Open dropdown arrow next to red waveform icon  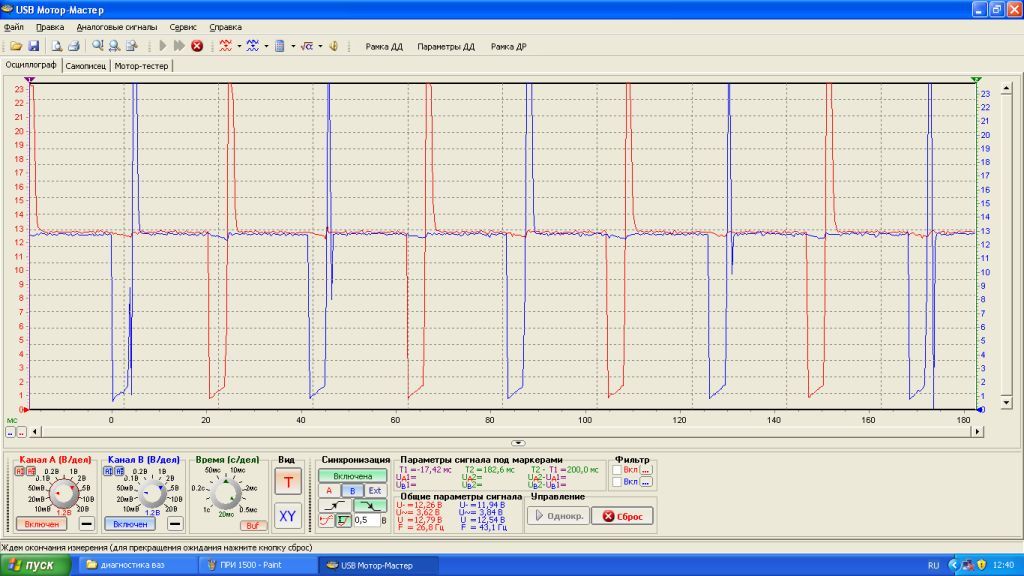click(239, 46)
